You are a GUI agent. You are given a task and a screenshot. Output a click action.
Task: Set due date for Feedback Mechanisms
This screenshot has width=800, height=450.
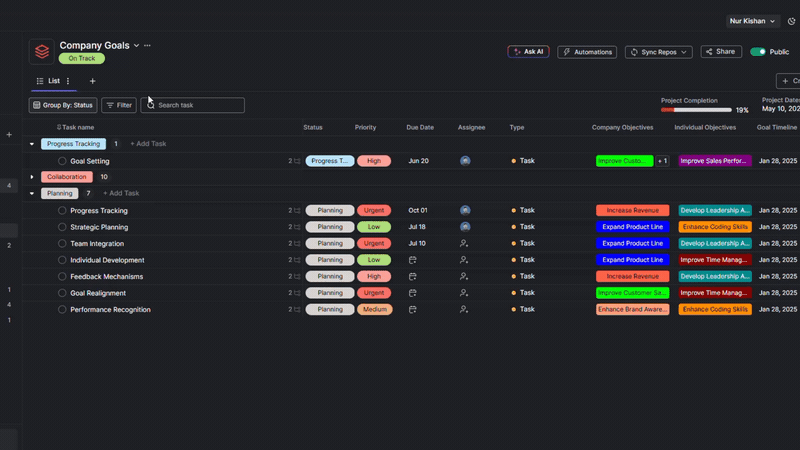click(x=413, y=276)
